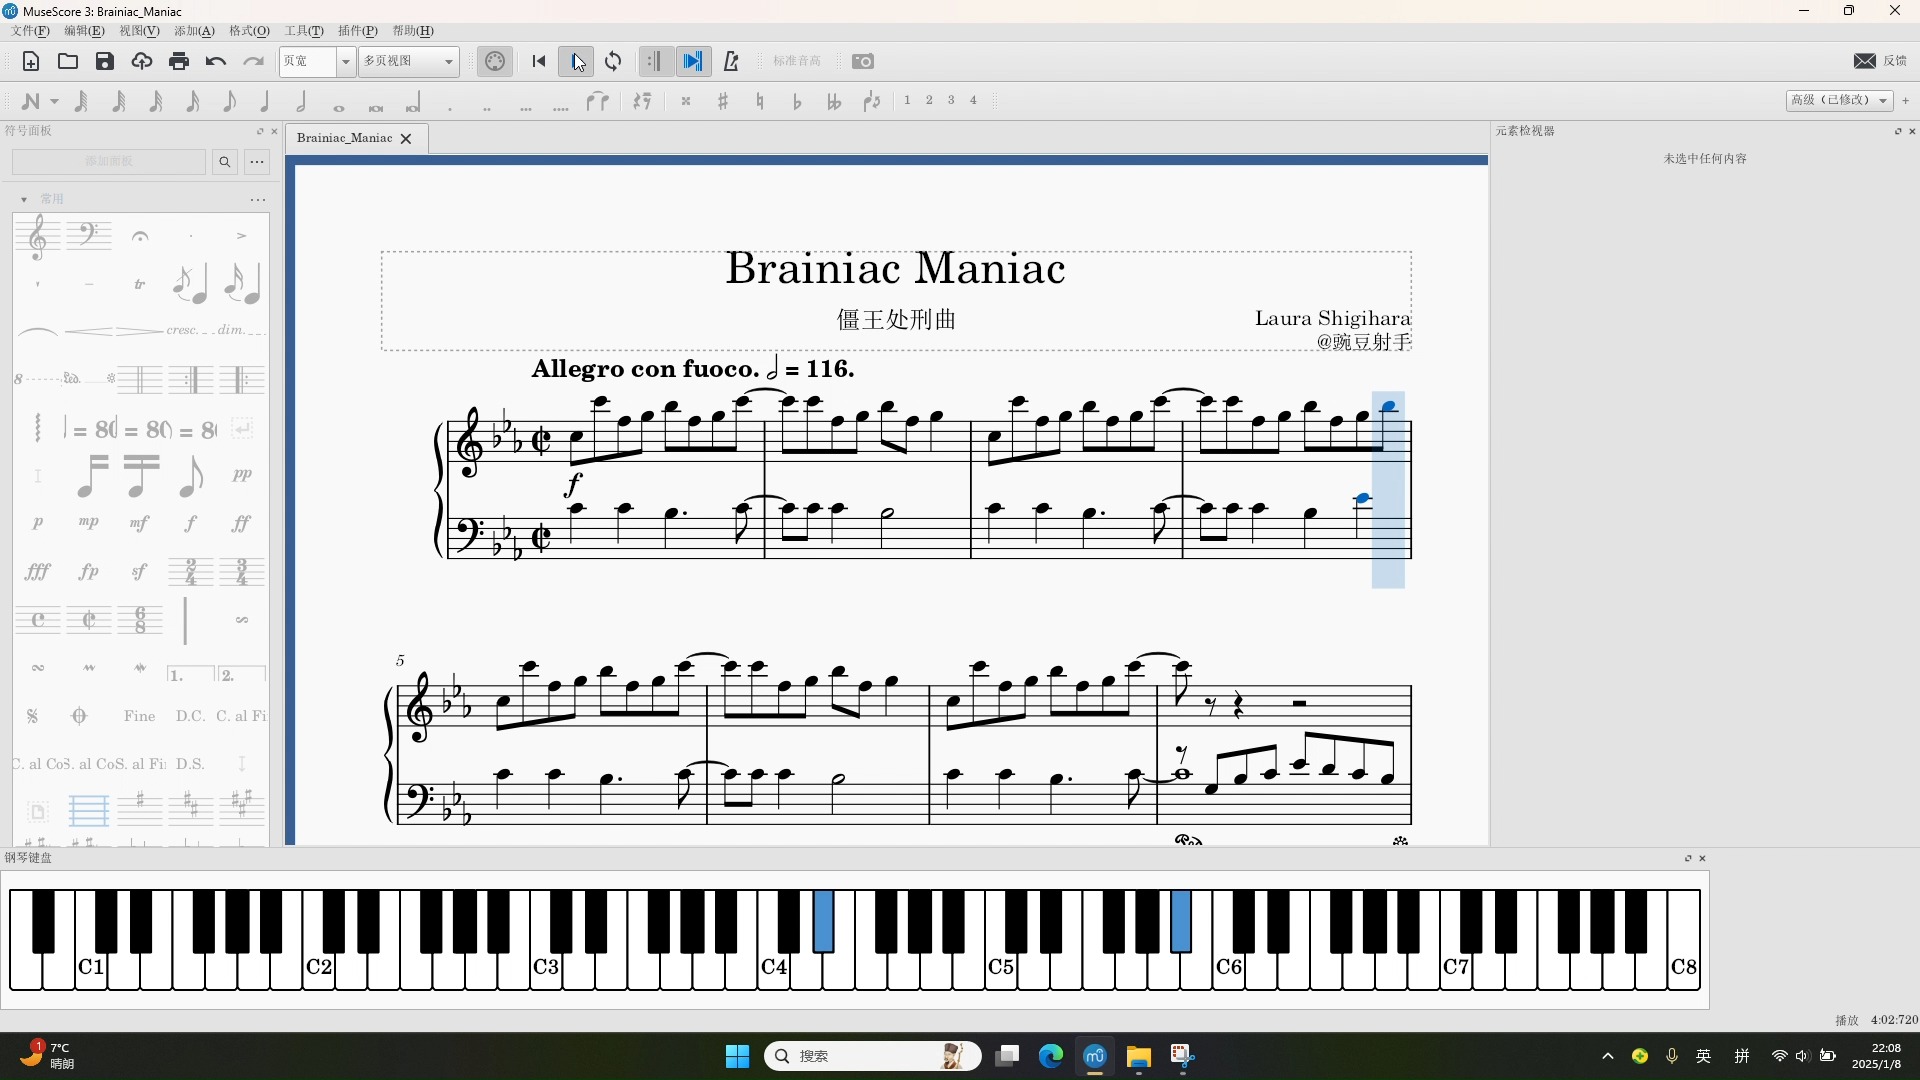Toggle note input mode N
The width and height of the screenshot is (1920, 1080).
tap(31, 101)
